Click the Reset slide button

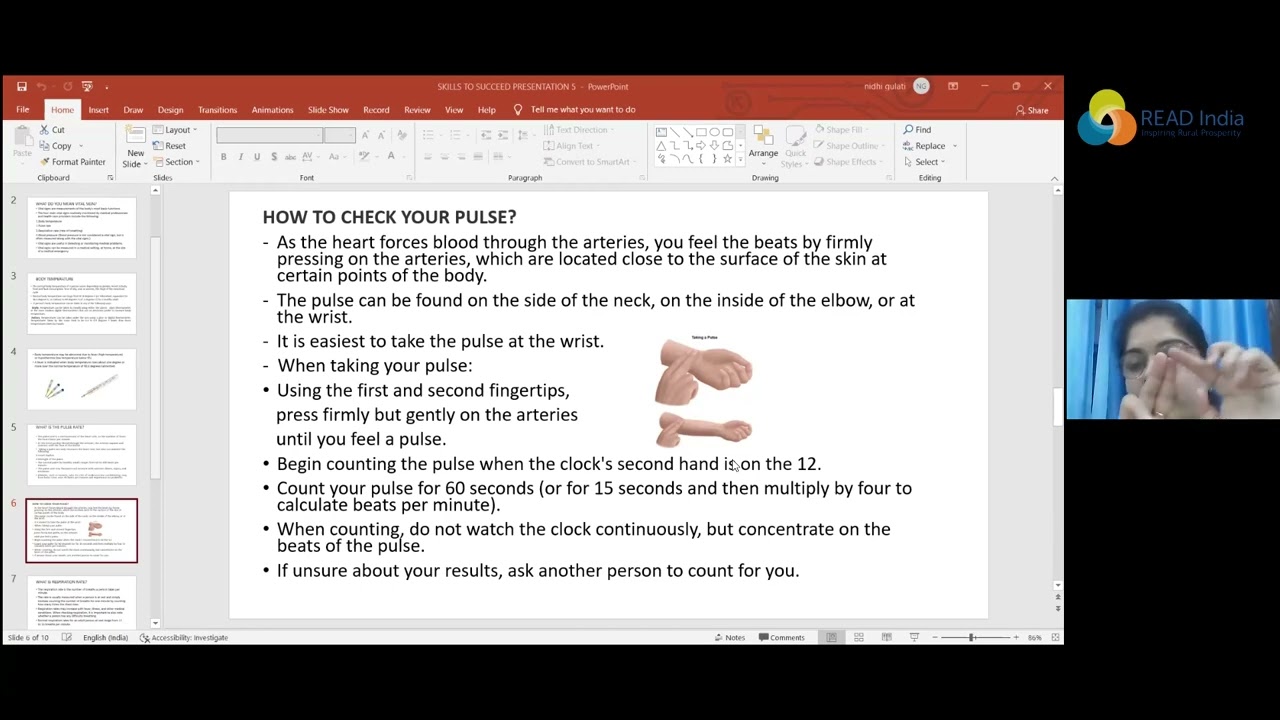pos(169,146)
